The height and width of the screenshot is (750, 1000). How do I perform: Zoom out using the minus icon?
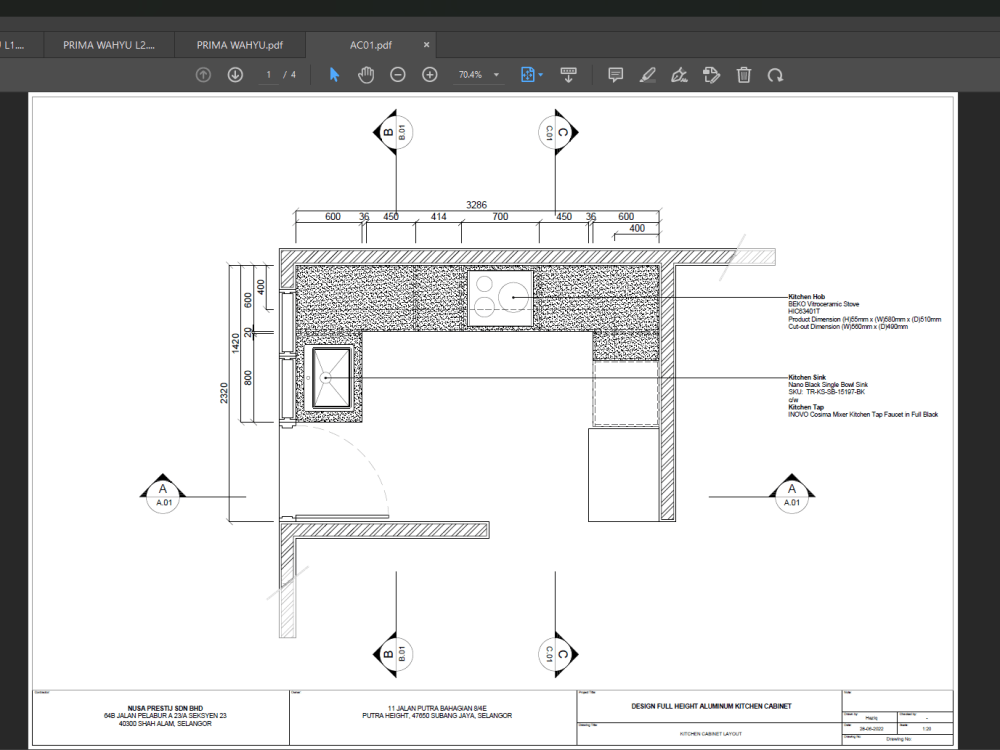coord(398,74)
